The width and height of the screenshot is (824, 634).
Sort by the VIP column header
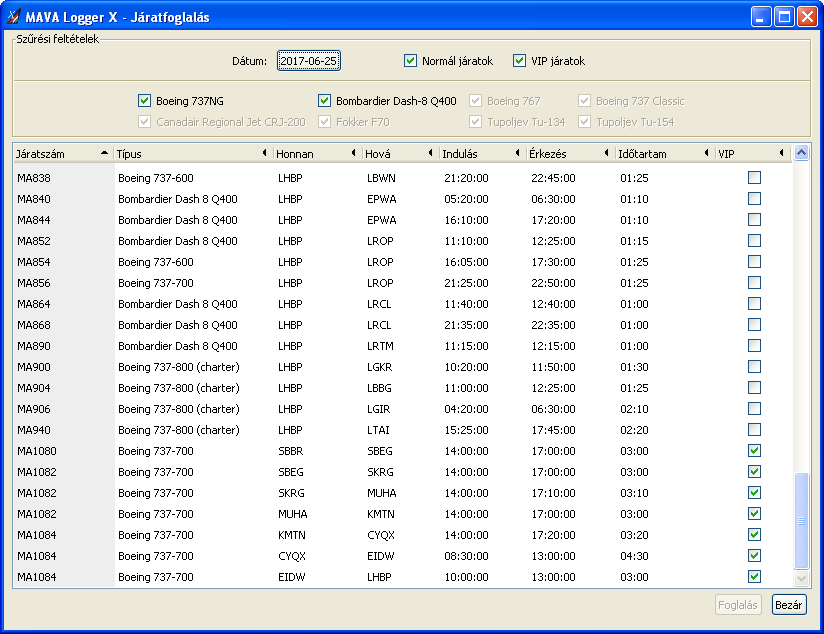[x=753, y=154]
